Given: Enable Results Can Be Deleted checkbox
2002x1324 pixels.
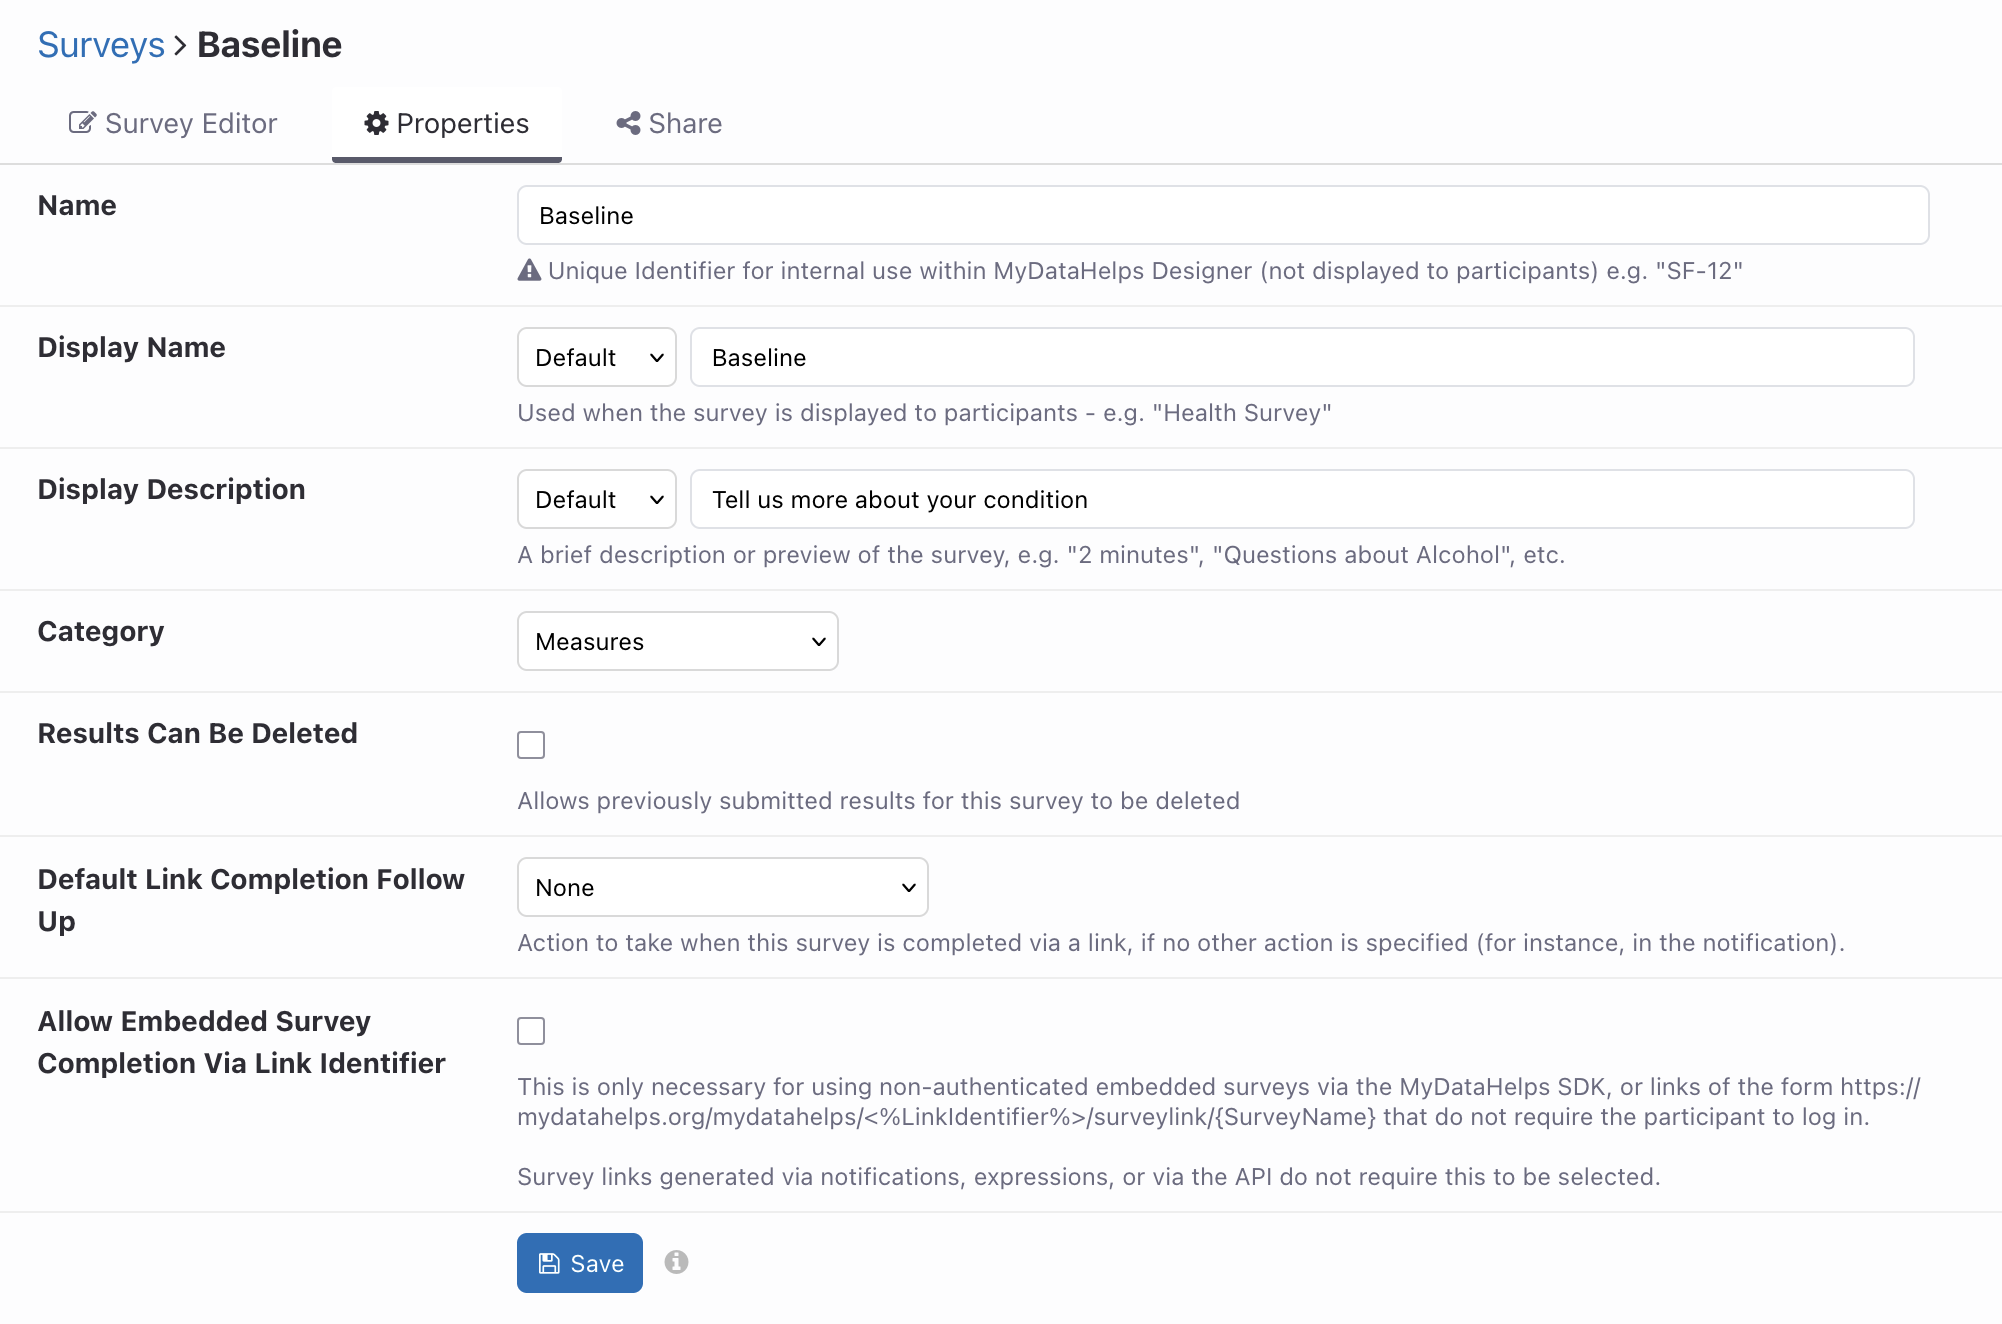Looking at the screenshot, I should pos(531,745).
